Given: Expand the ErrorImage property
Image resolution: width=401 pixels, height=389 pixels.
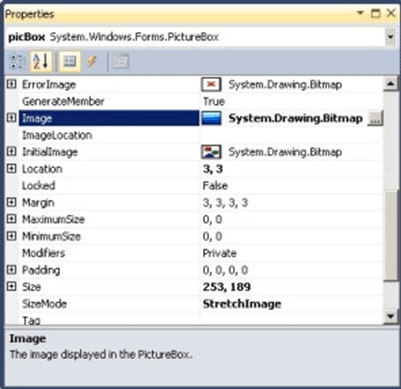Looking at the screenshot, I should click(x=12, y=84).
